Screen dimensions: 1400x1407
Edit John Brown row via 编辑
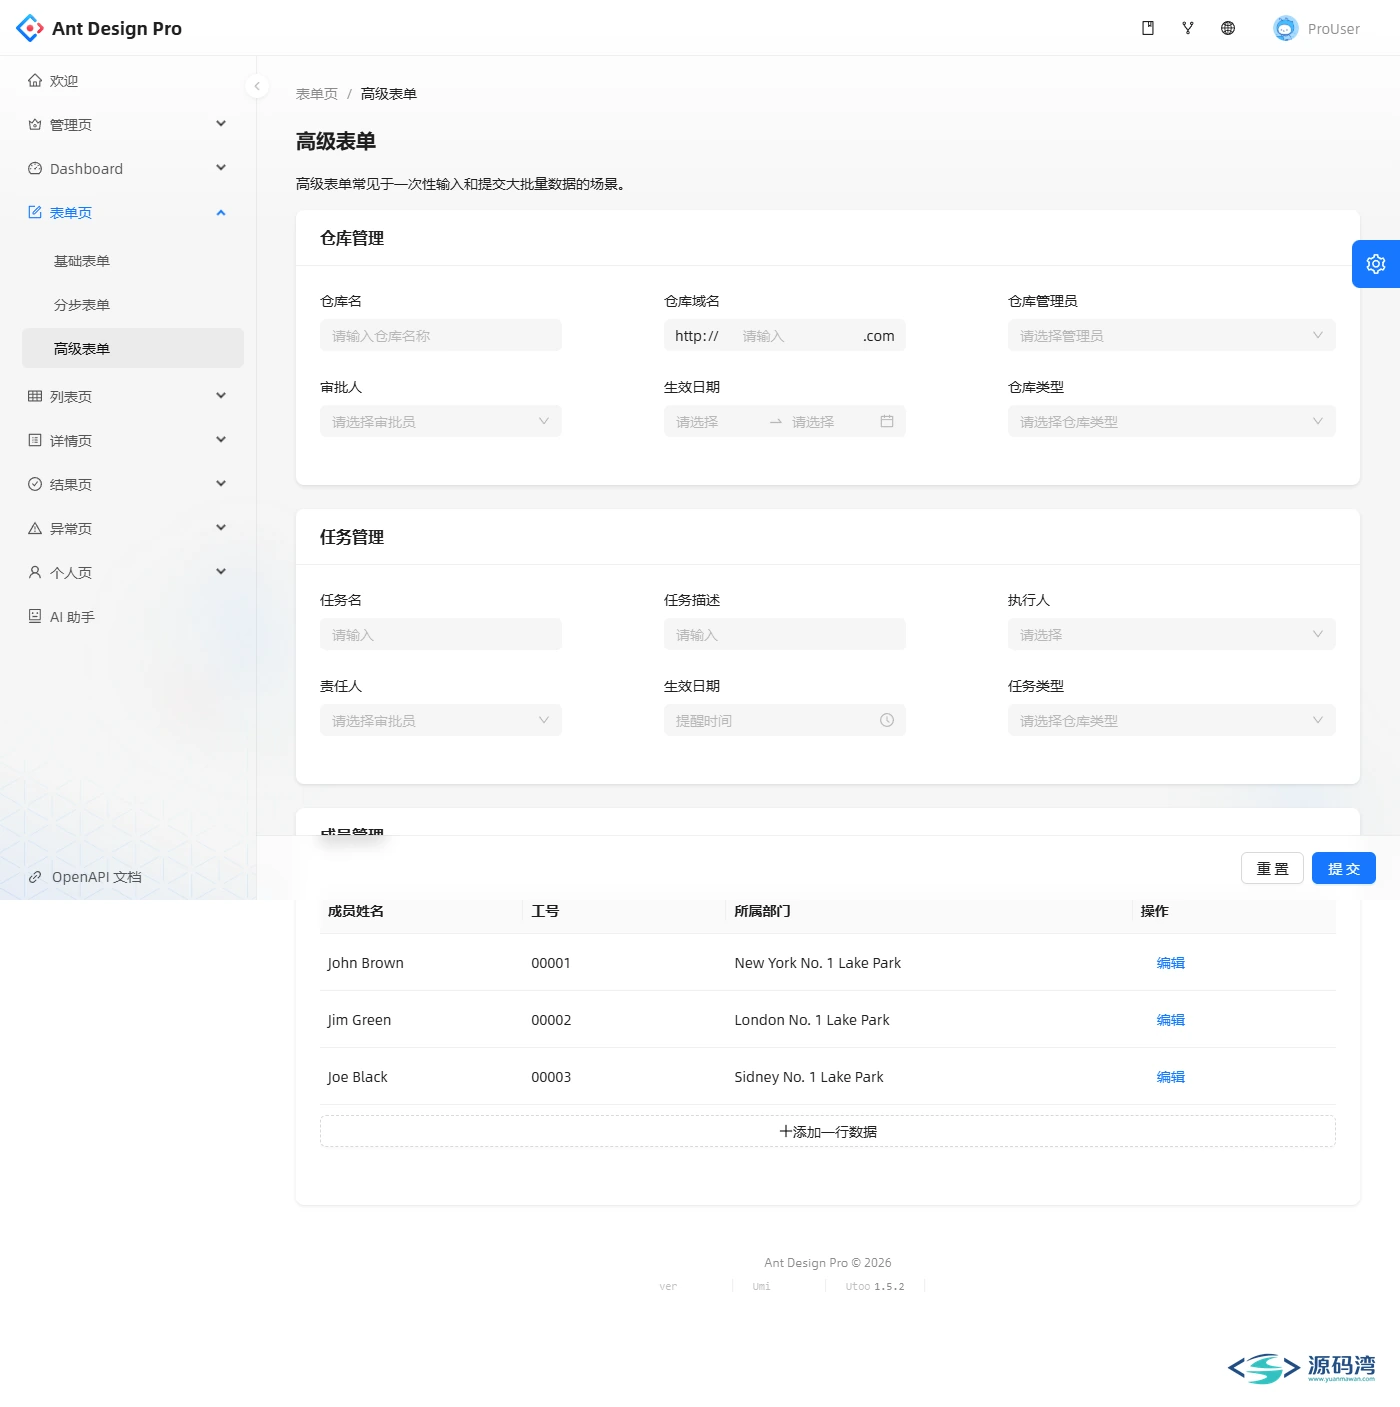pos(1171,962)
